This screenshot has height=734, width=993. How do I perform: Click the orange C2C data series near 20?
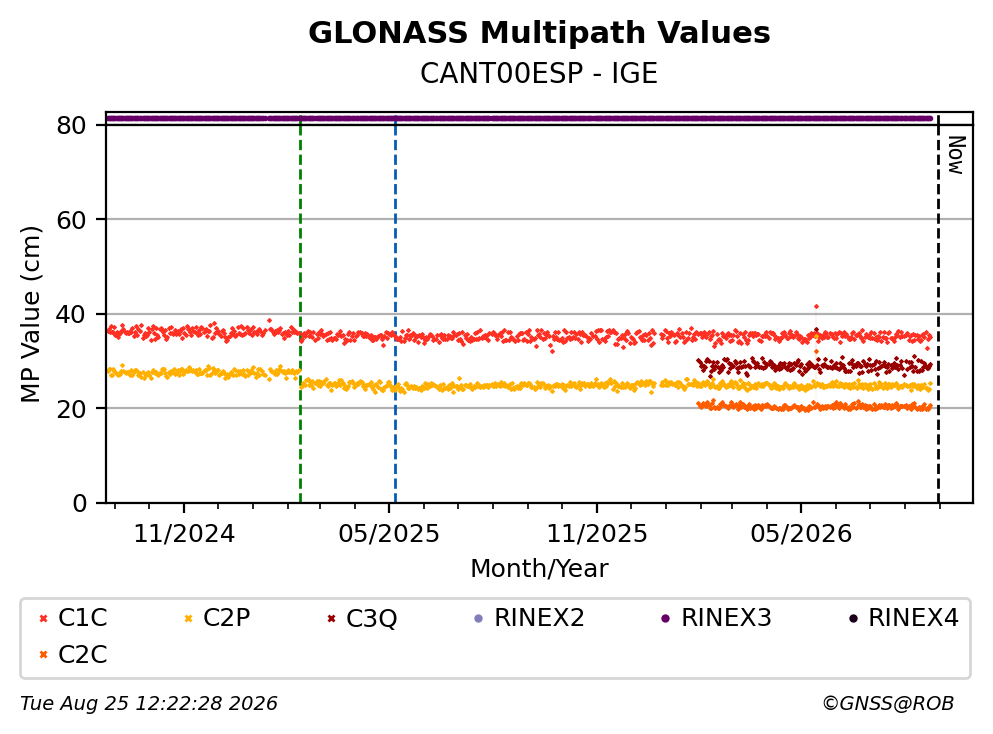pos(814,406)
